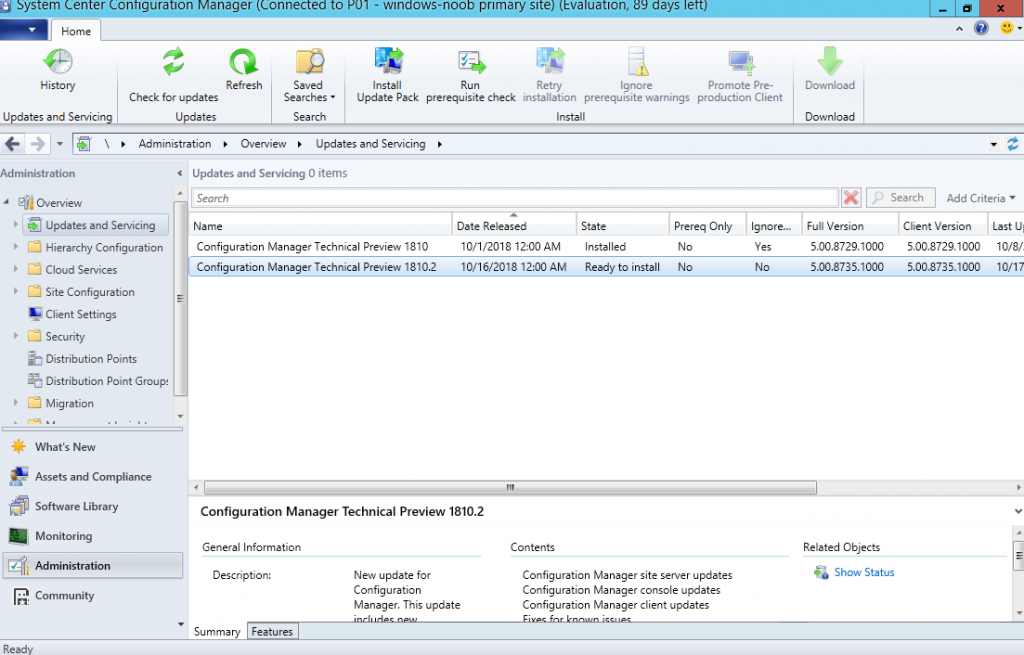Go back with navigation arrow
Screen dimensions: 1024x655
point(12,144)
